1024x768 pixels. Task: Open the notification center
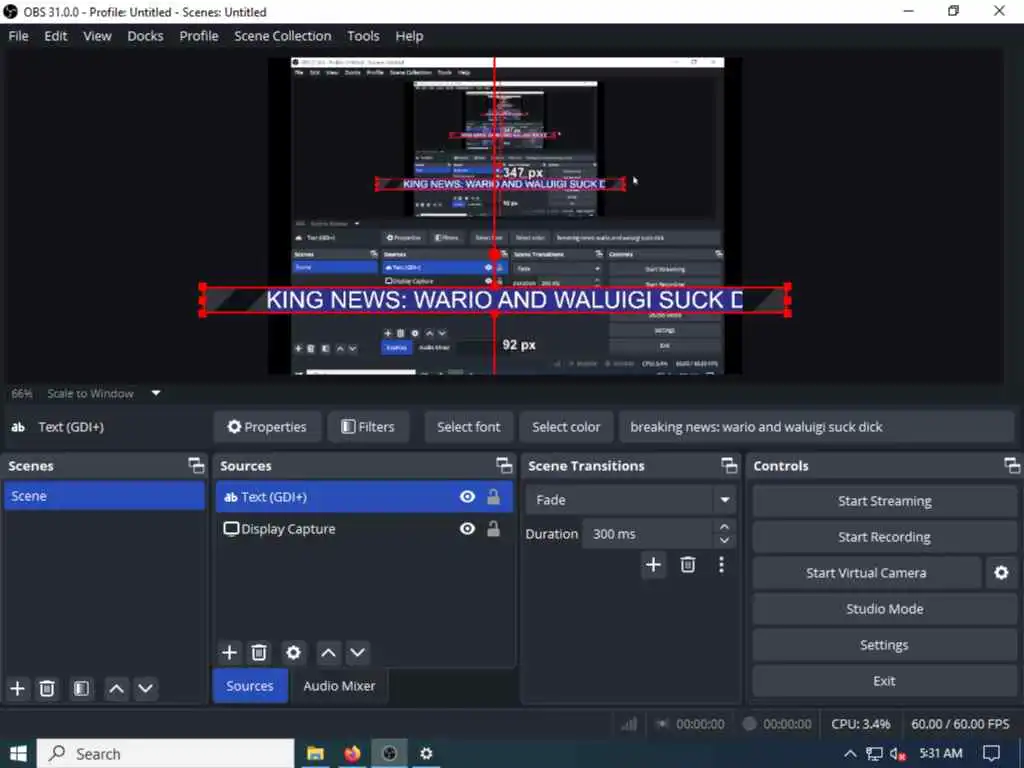tap(991, 754)
